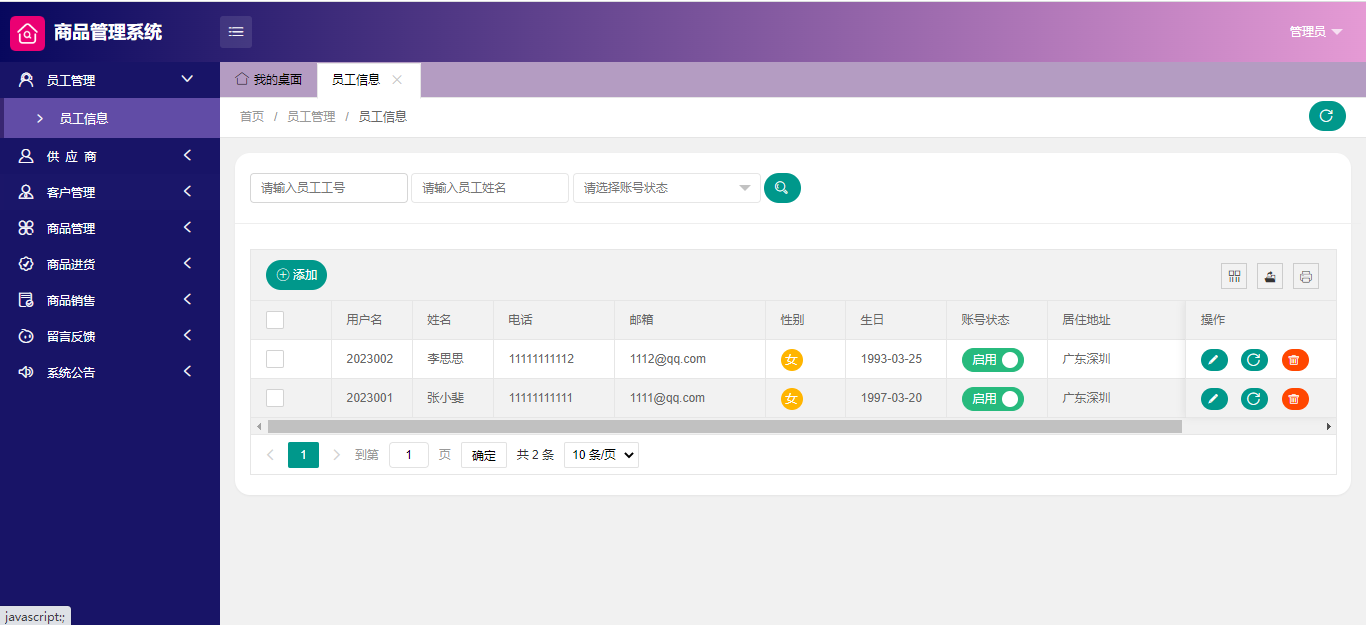Click the 商品管理 four-circle icon in sidebar
1366x625 pixels.
[x=26, y=228]
